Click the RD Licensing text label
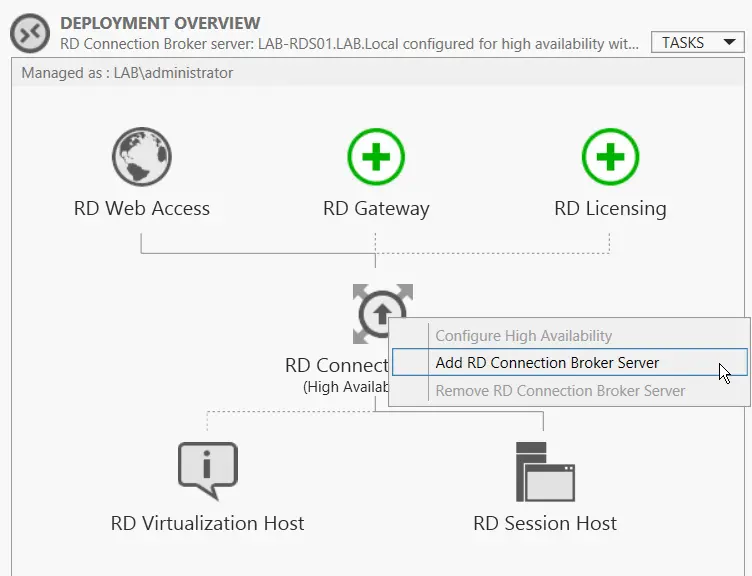Viewport: 752px width, 576px height. point(610,209)
